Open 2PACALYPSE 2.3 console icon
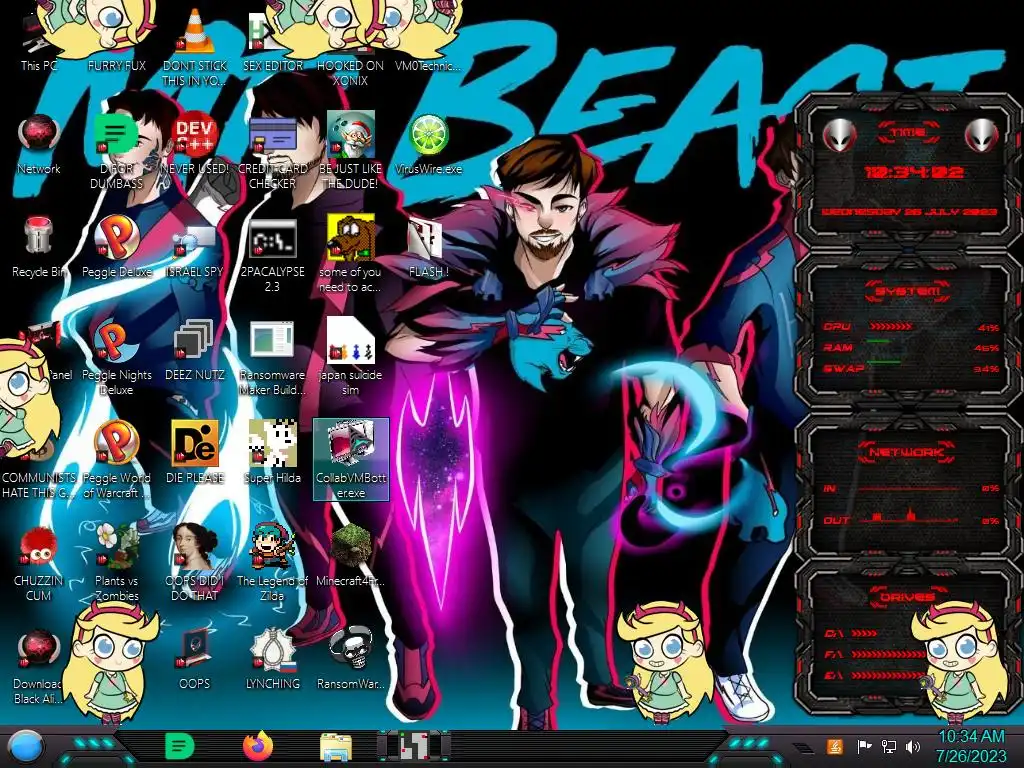Screen dimensions: 1024x768 272,256
